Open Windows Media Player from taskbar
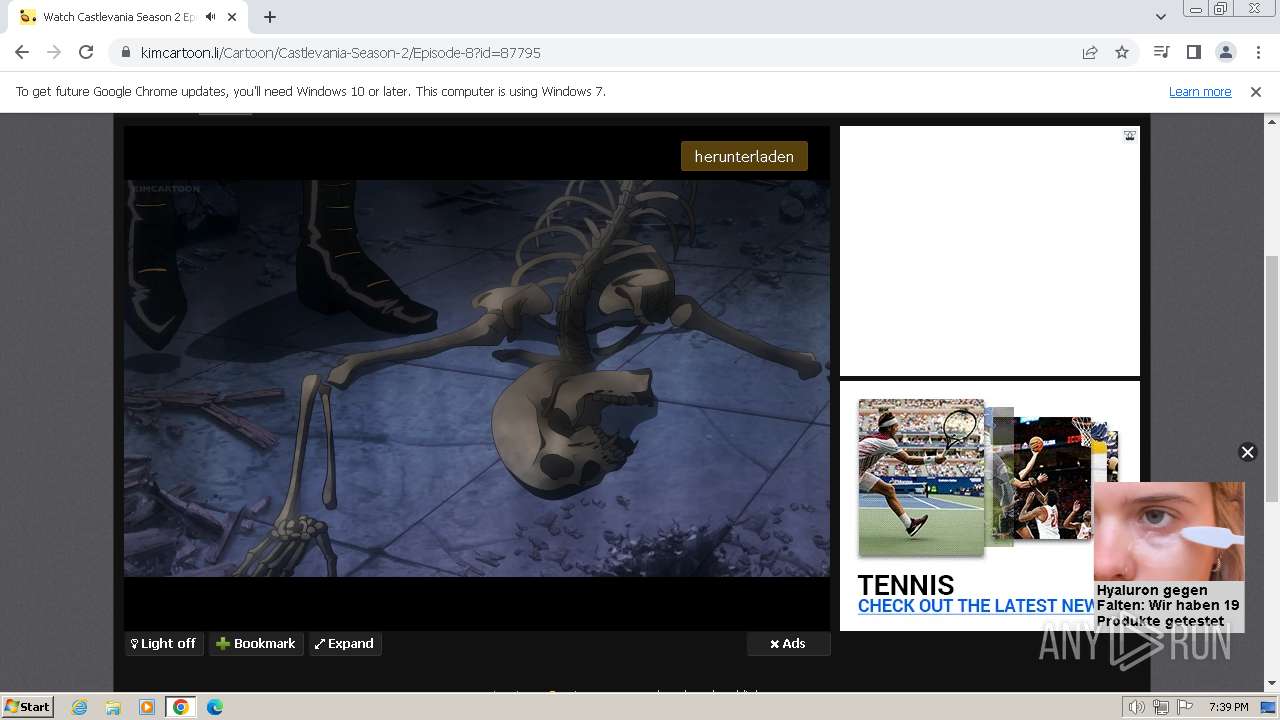 coord(147,707)
